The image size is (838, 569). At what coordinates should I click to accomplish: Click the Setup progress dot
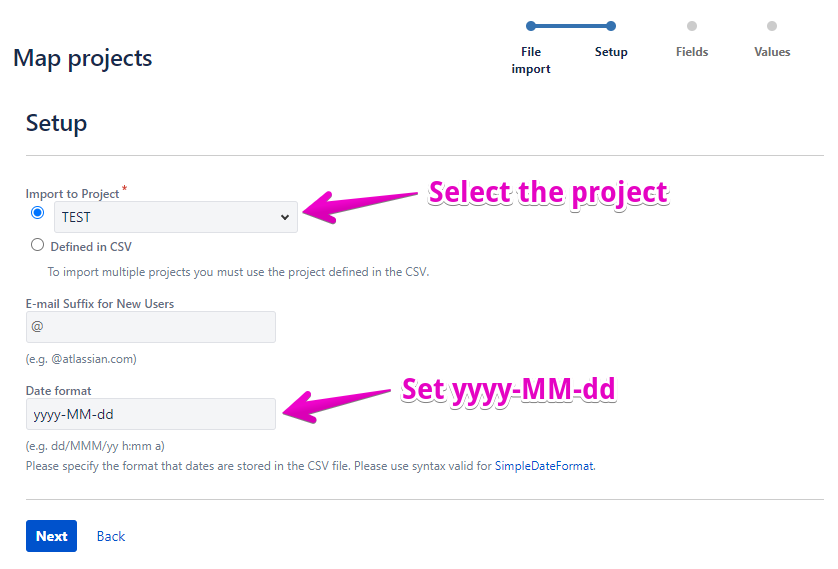[611, 26]
